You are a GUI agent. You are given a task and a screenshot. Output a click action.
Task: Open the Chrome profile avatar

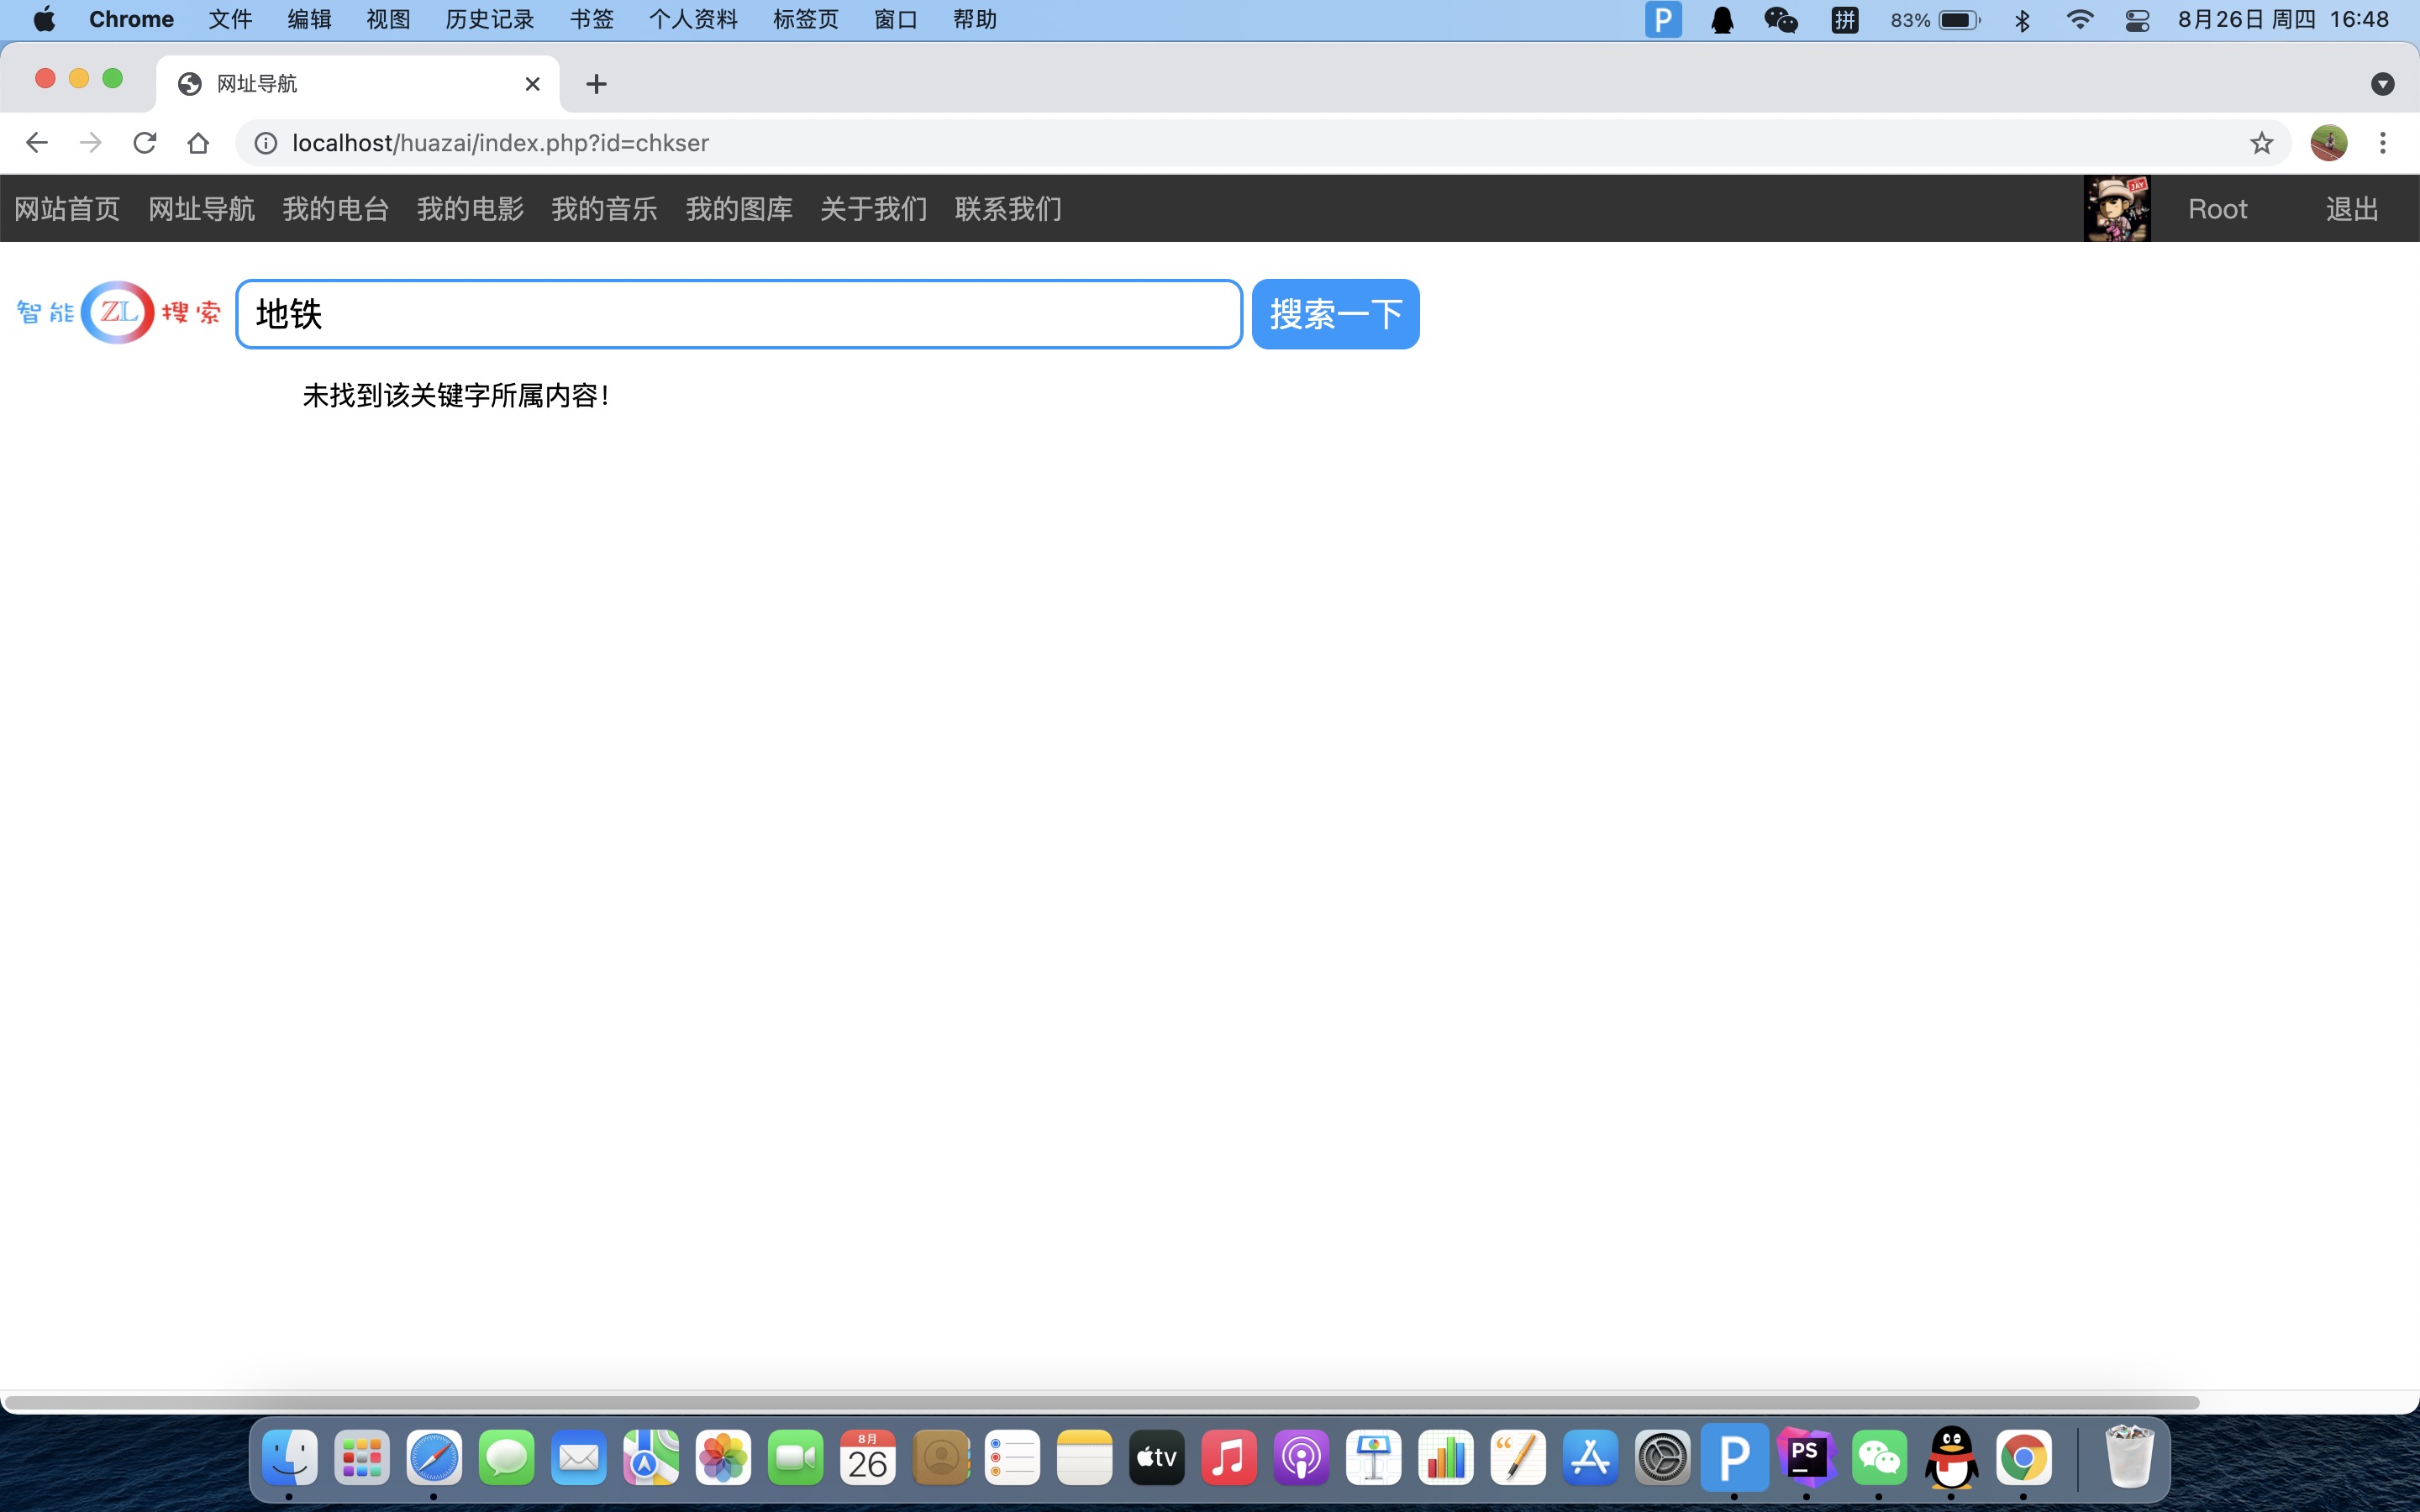[2328, 143]
